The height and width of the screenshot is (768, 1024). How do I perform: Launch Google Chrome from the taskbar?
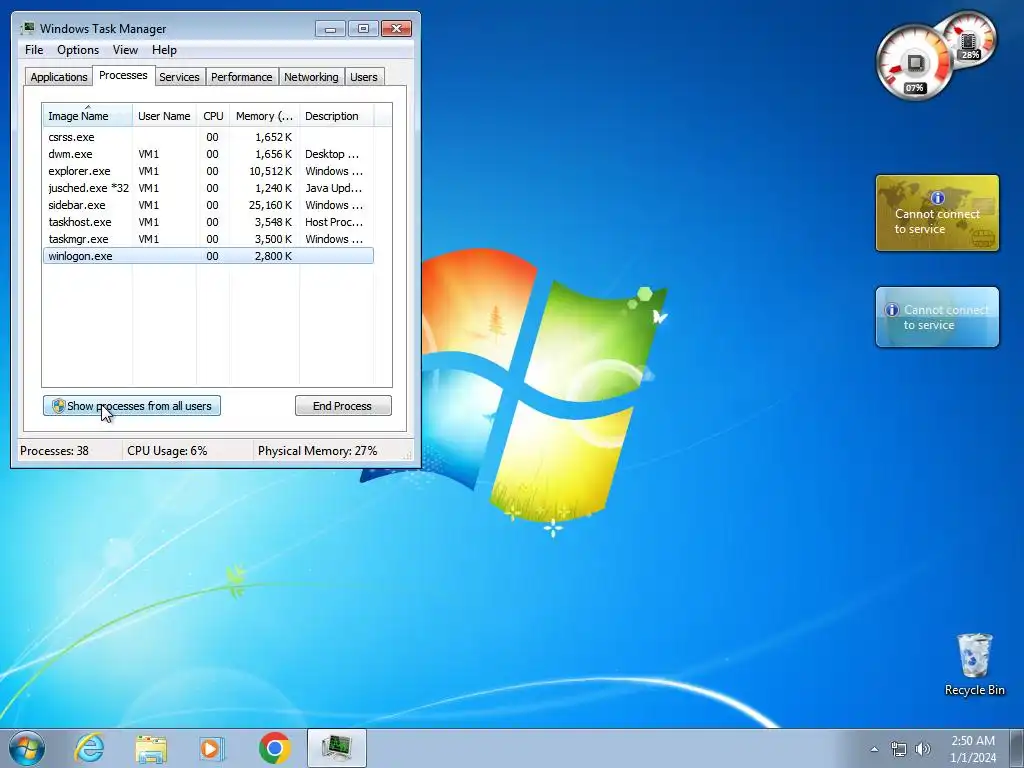coord(274,748)
